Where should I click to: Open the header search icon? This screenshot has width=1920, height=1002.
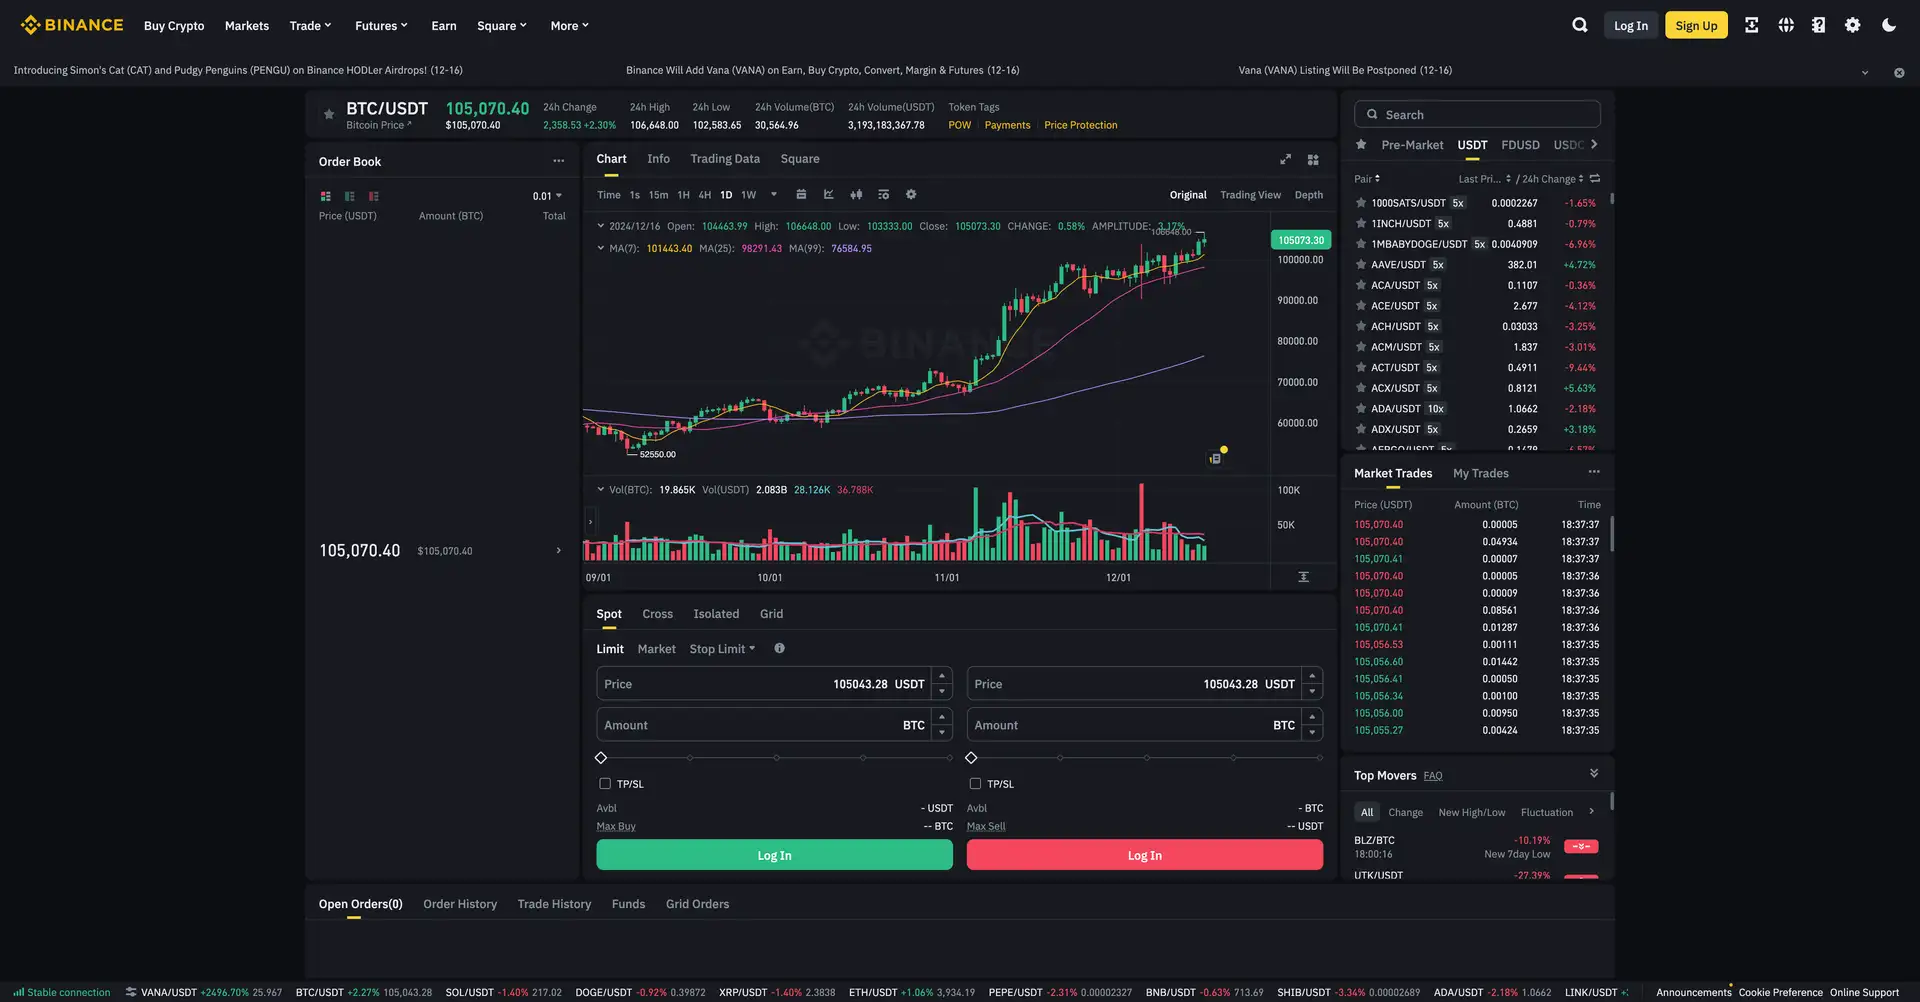[x=1580, y=25]
